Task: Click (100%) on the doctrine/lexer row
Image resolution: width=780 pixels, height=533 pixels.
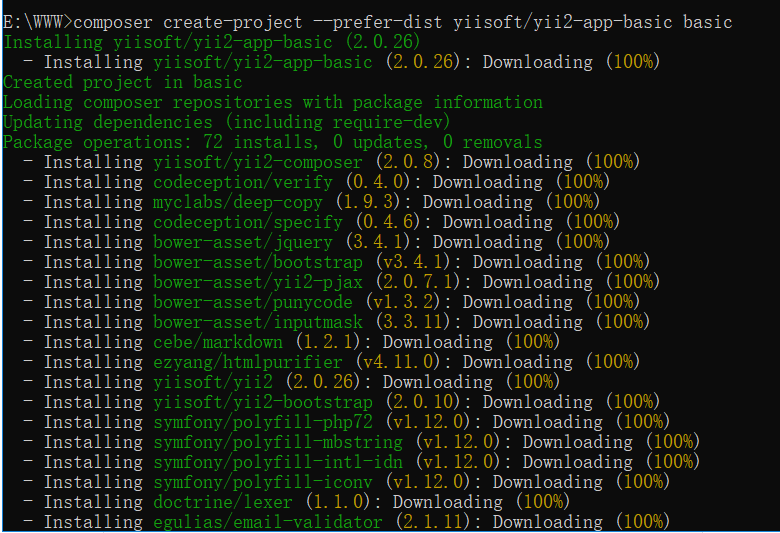Action: 543,502
